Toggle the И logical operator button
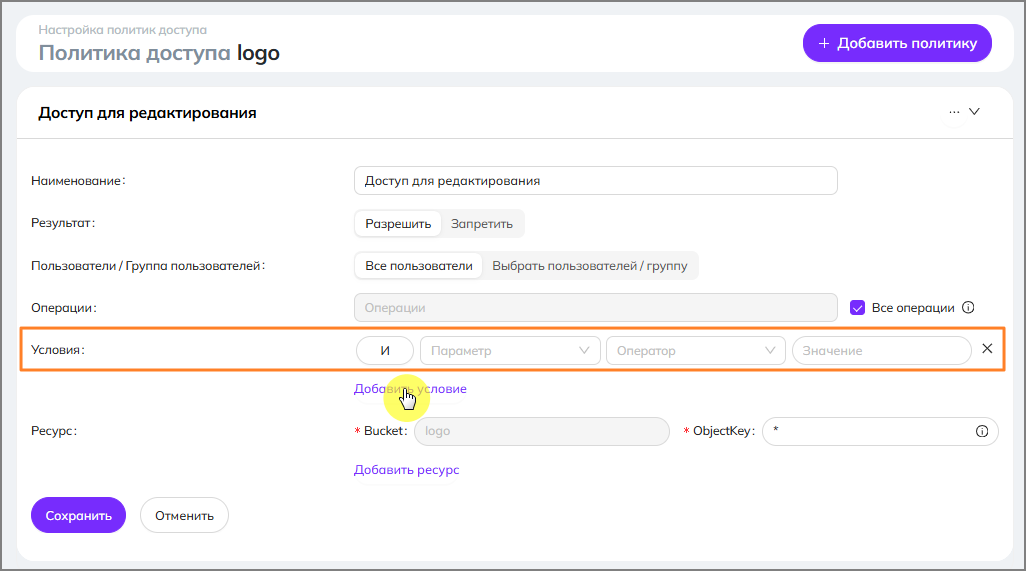 385,351
